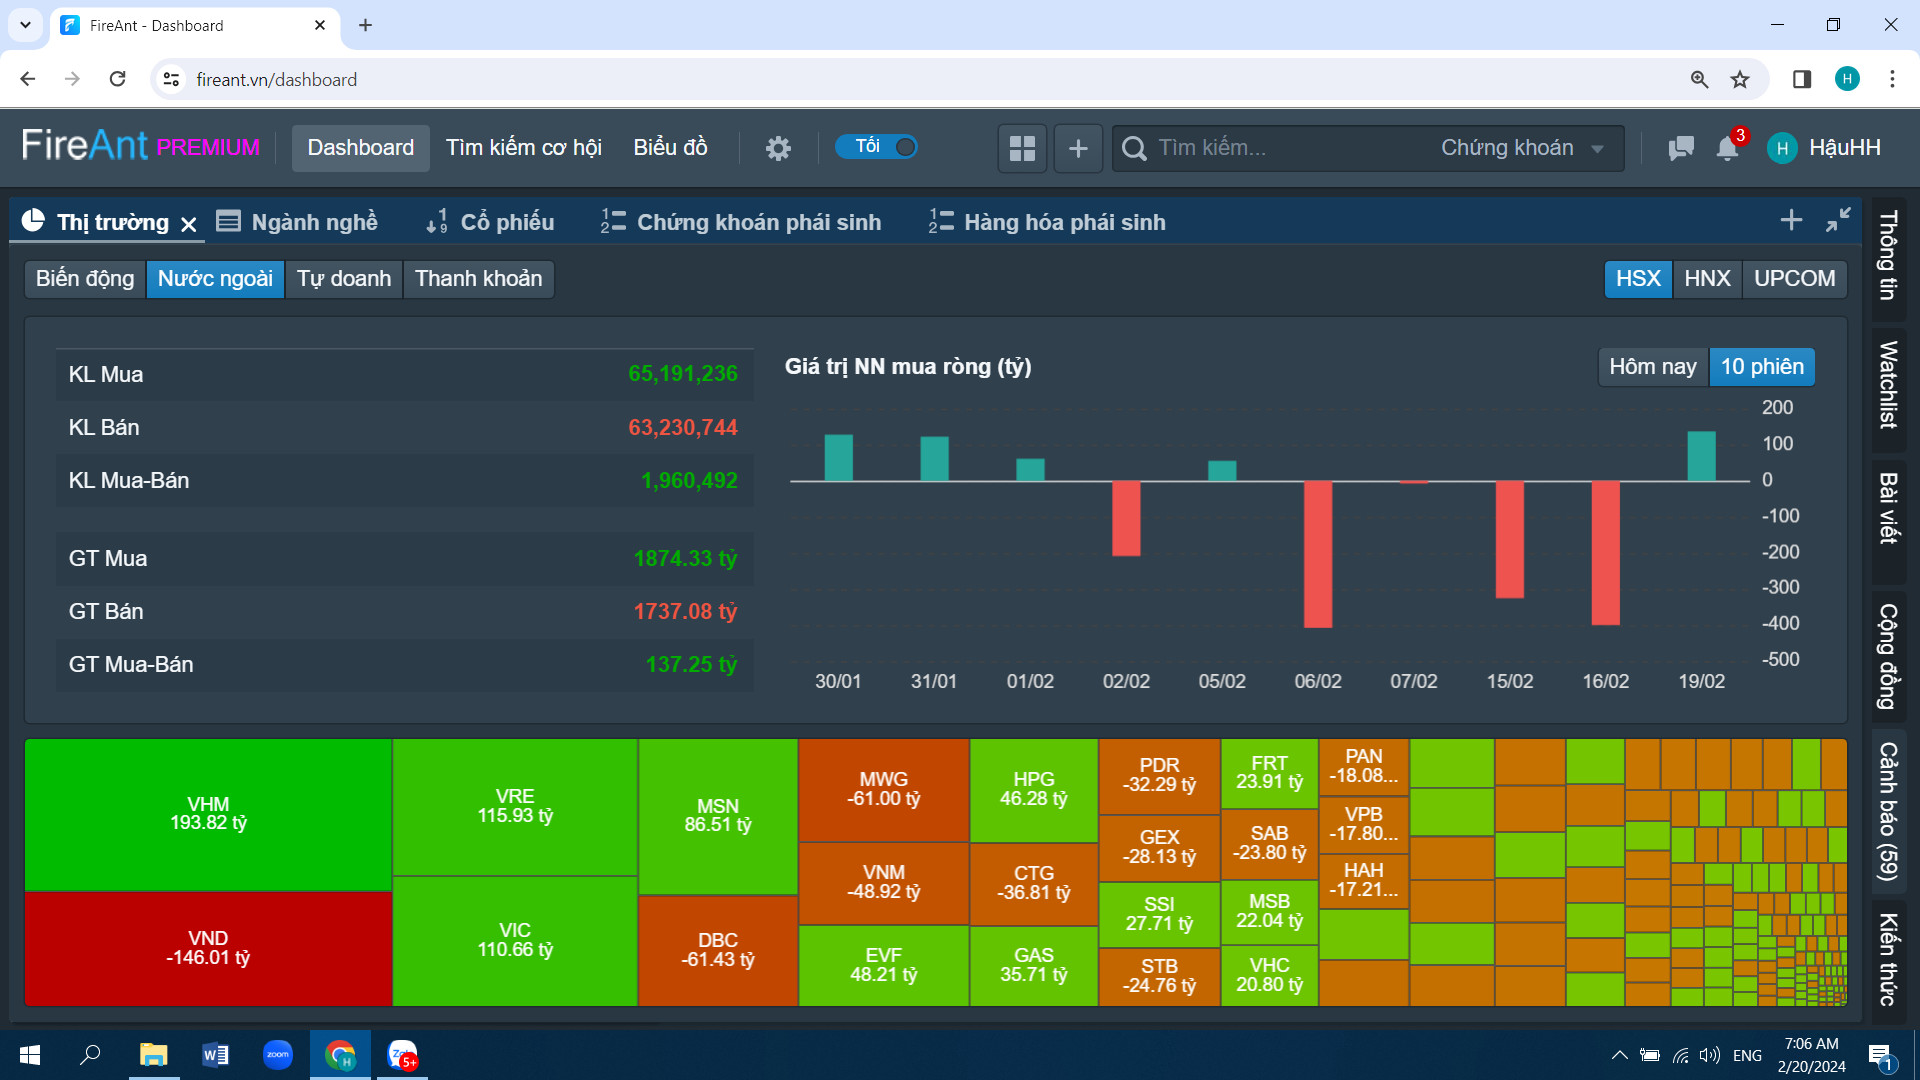Click the plus icon beside layout grid
The image size is (1920, 1080).
1078,148
